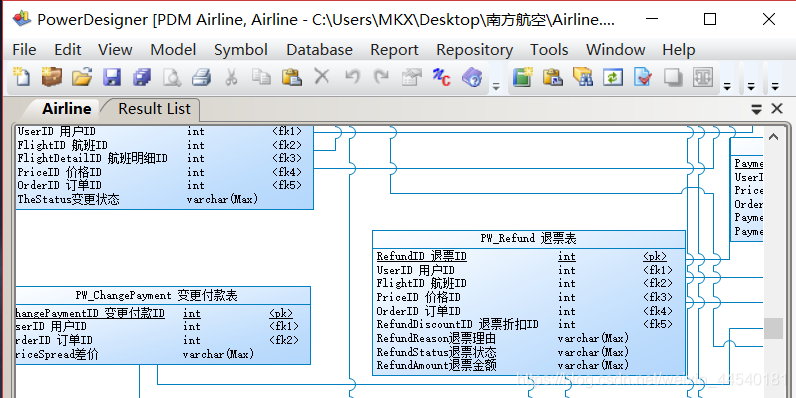Image resolution: width=796 pixels, height=398 pixels.
Task: Click the Print icon
Action: tap(202, 77)
